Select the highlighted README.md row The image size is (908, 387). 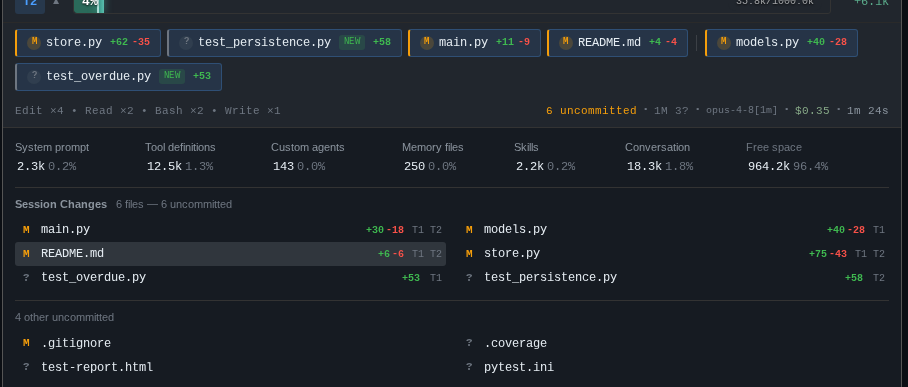tap(230, 254)
